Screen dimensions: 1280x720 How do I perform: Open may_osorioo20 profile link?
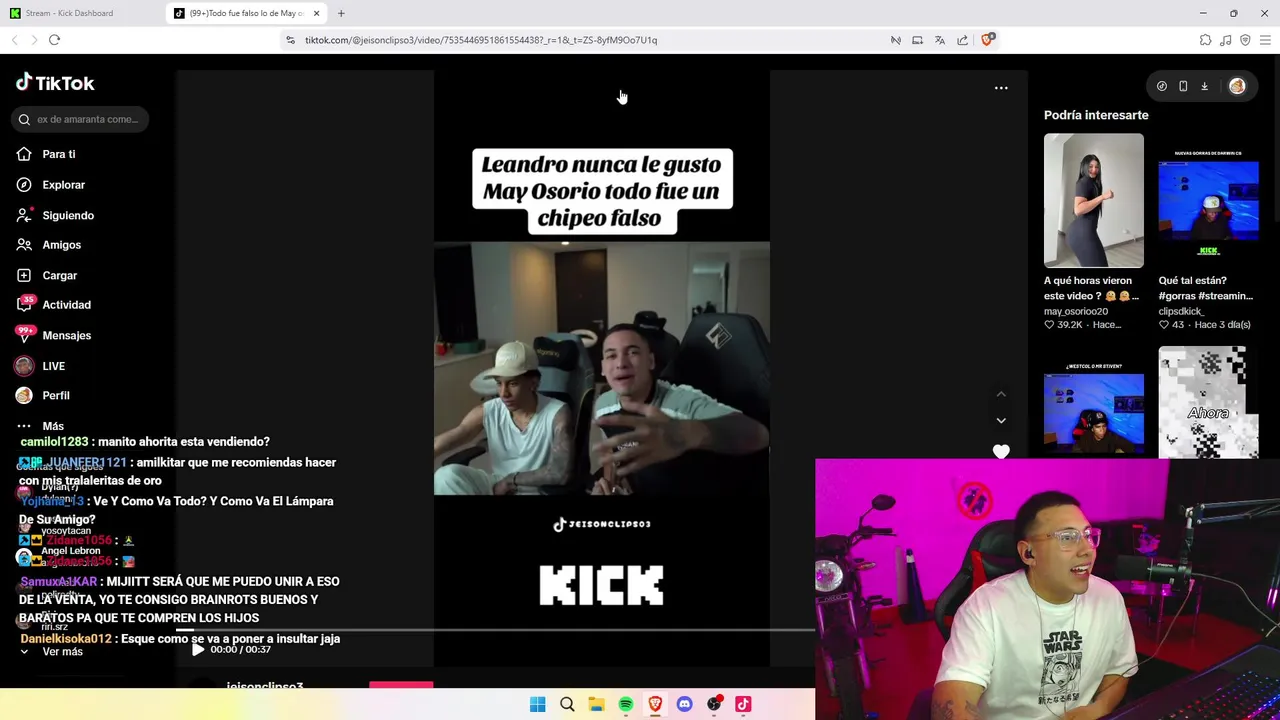click(x=1076, y=311)
